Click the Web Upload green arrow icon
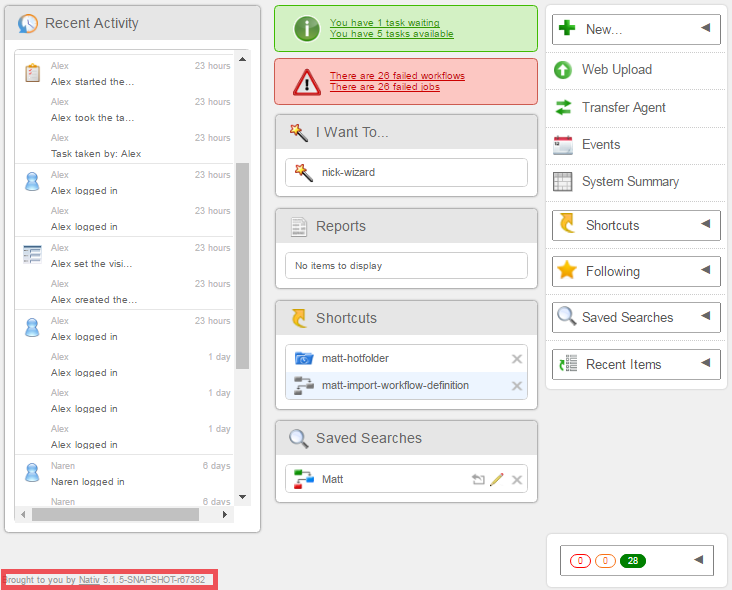Image resolution: width=732 pixels, height=590 pixels. pyautogui.click(x=563, y=70)
